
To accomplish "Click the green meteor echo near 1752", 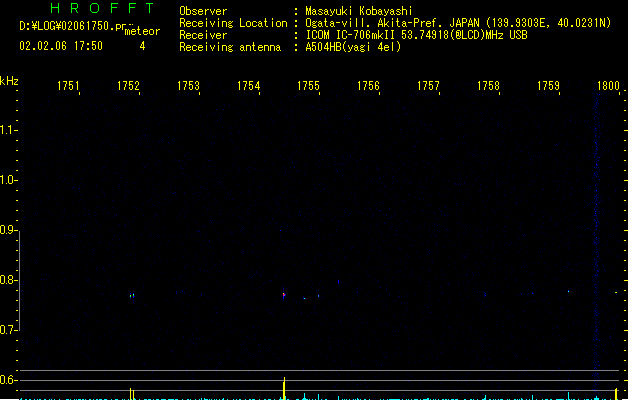I will [132, 296].
